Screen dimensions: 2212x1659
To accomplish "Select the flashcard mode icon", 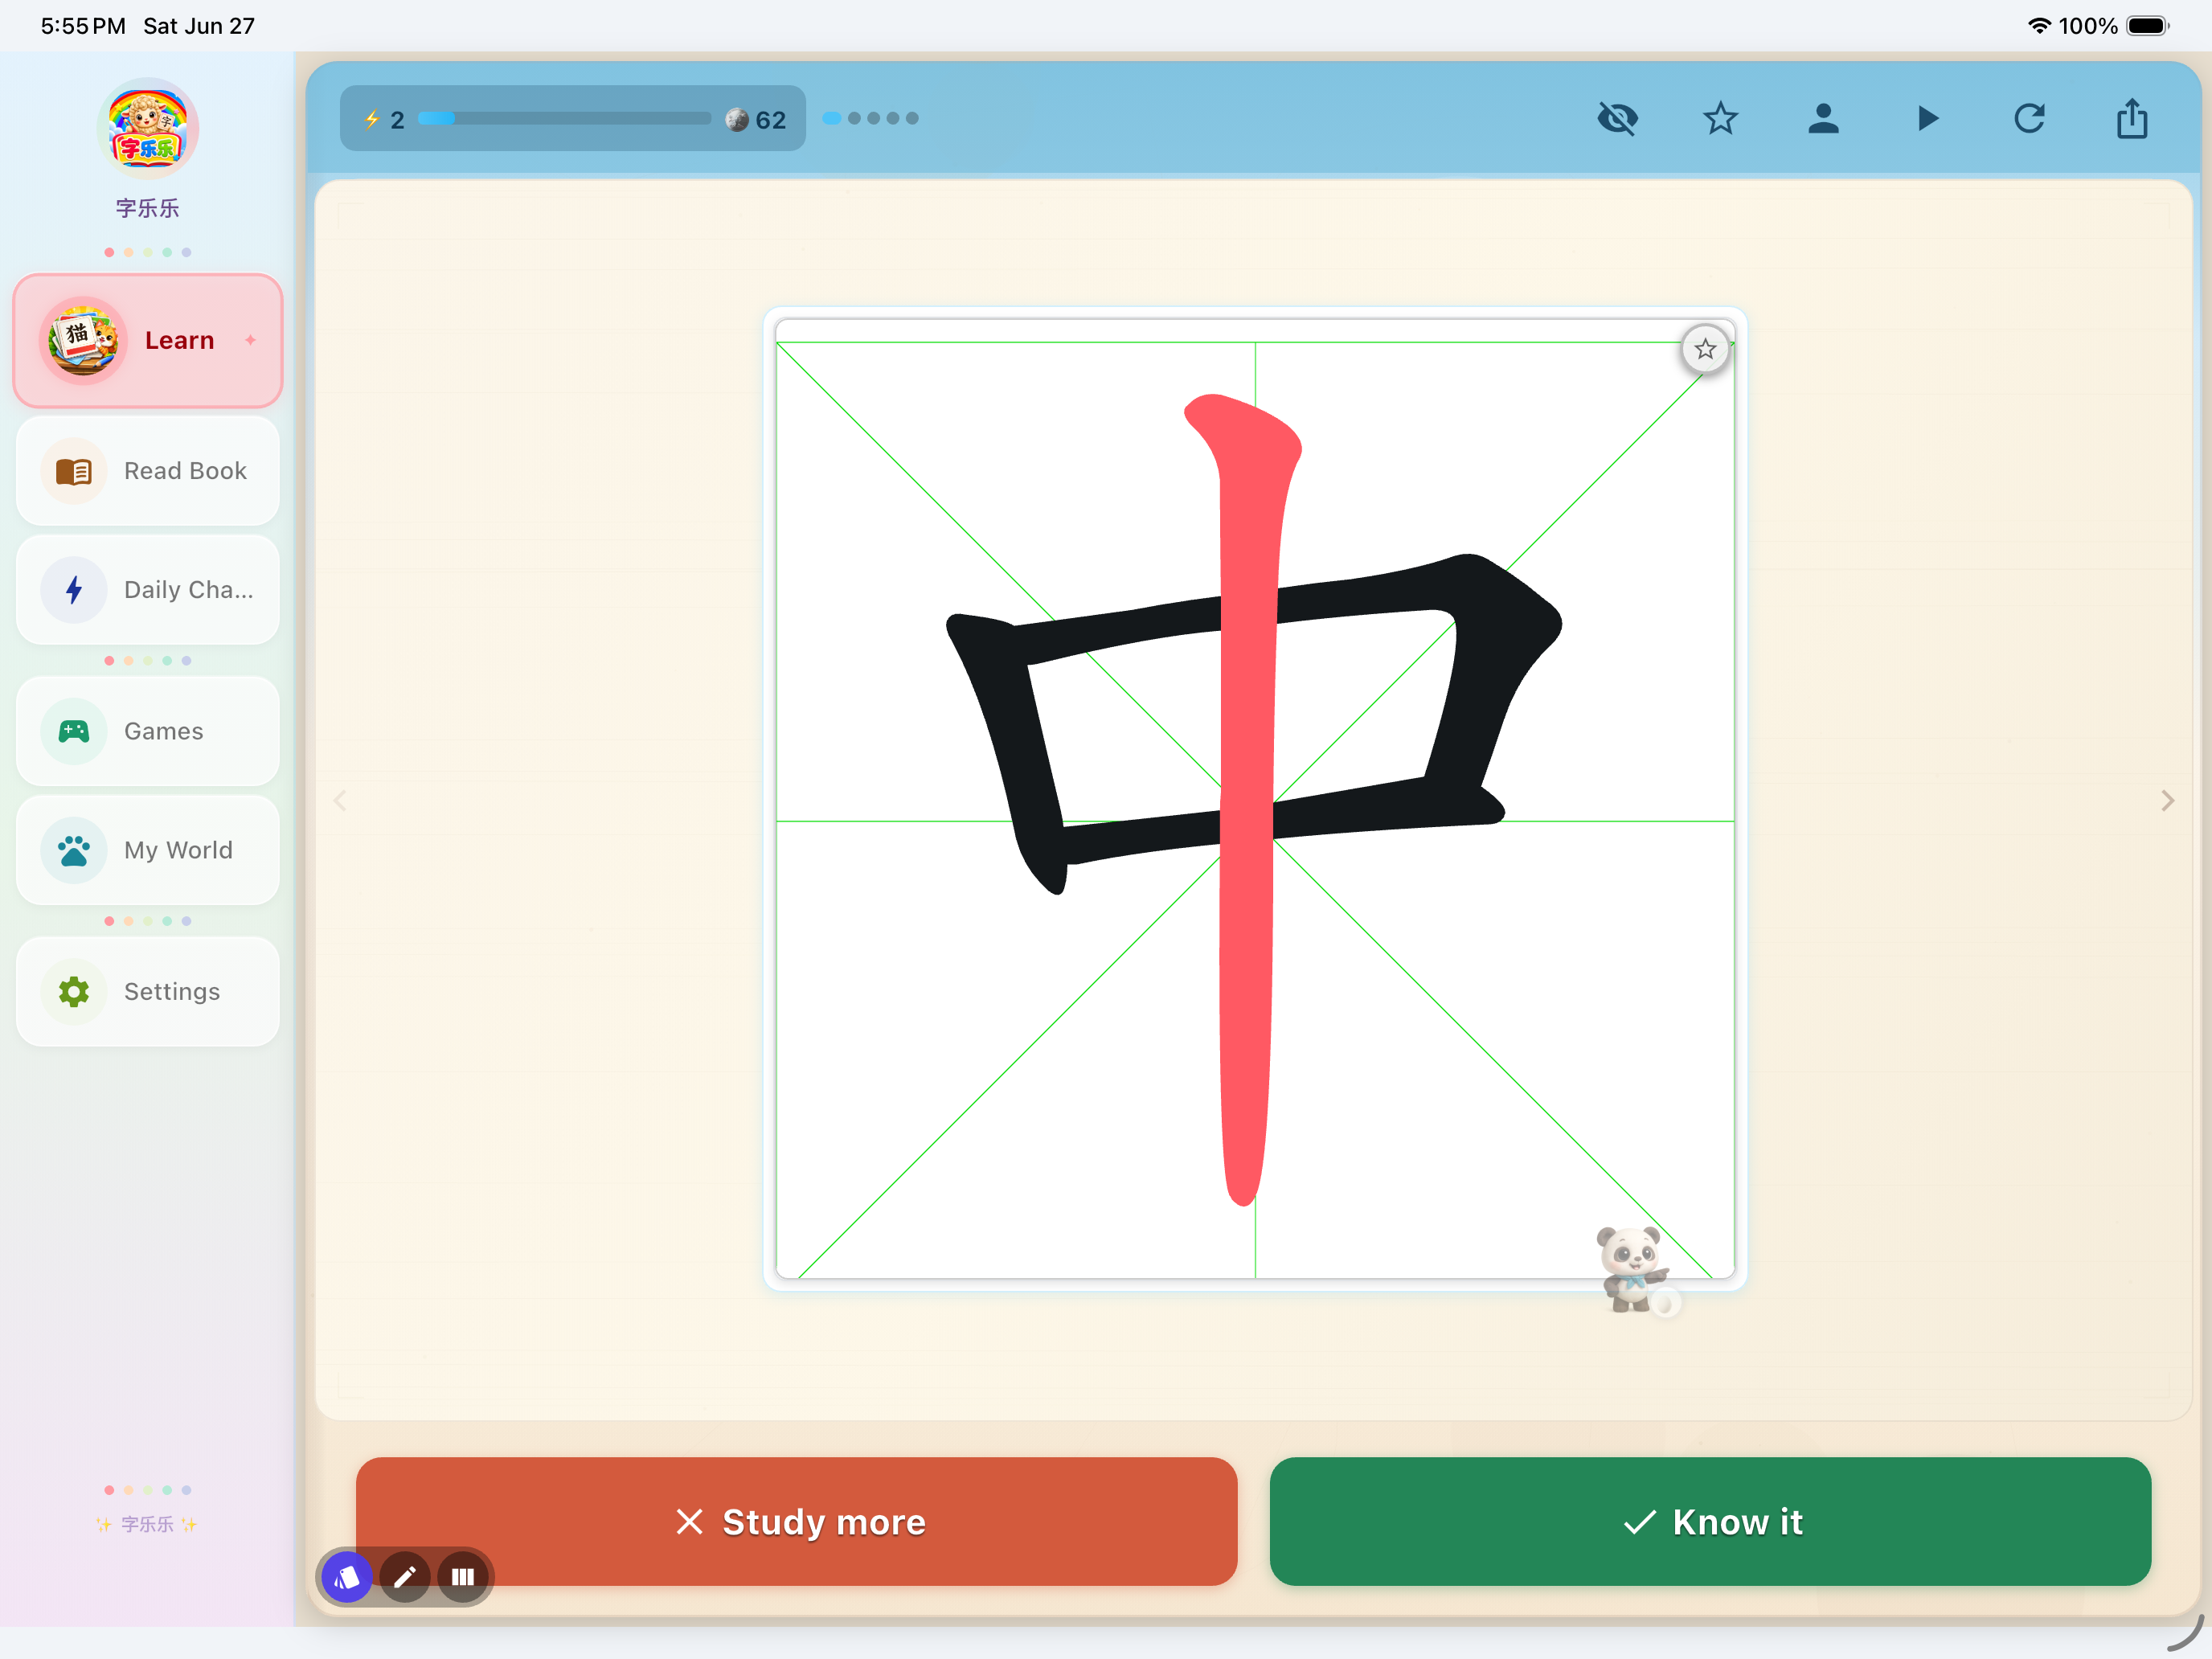I will click(x=347, y=1577).
